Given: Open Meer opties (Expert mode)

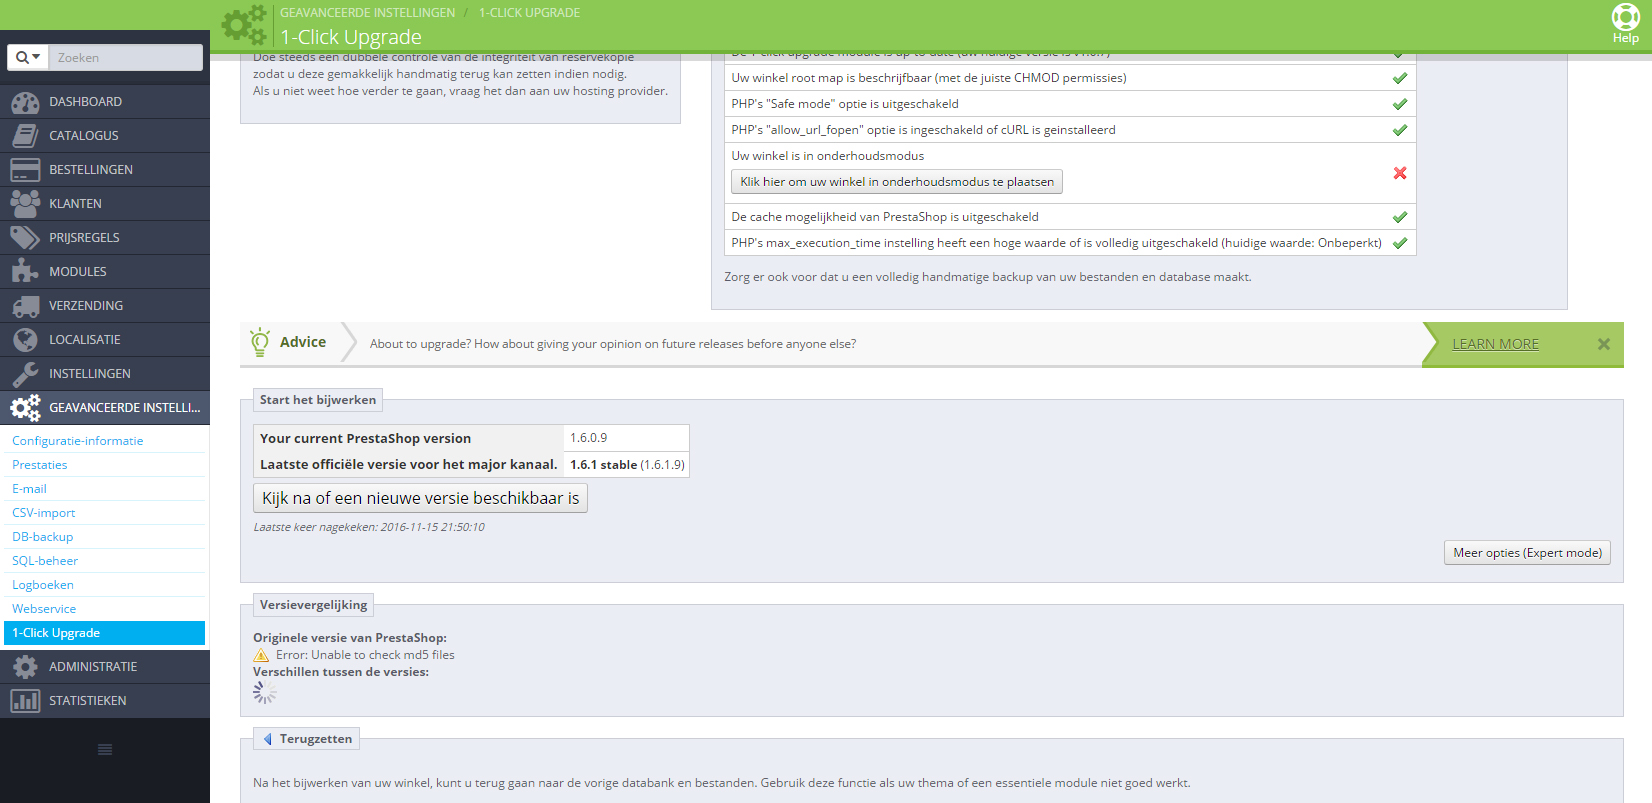Looking at the screenshot, I should click(1527, 553).
